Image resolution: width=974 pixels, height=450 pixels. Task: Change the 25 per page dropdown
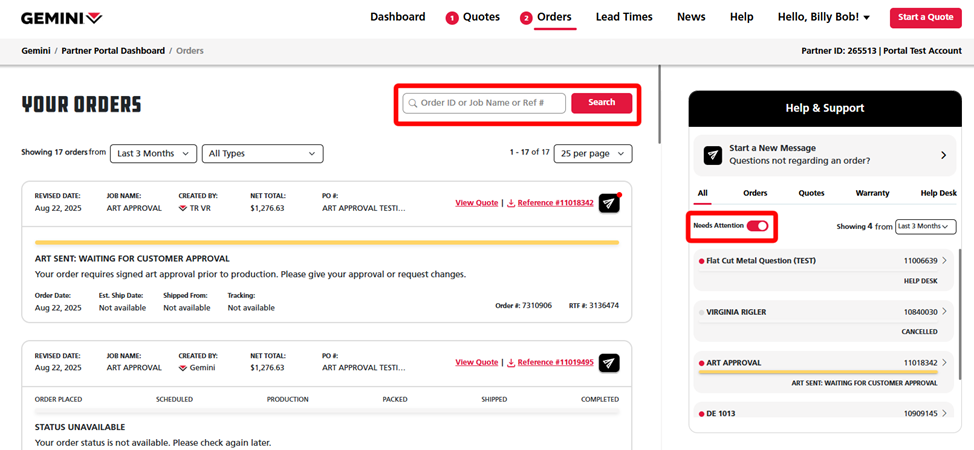pos(593,154)
